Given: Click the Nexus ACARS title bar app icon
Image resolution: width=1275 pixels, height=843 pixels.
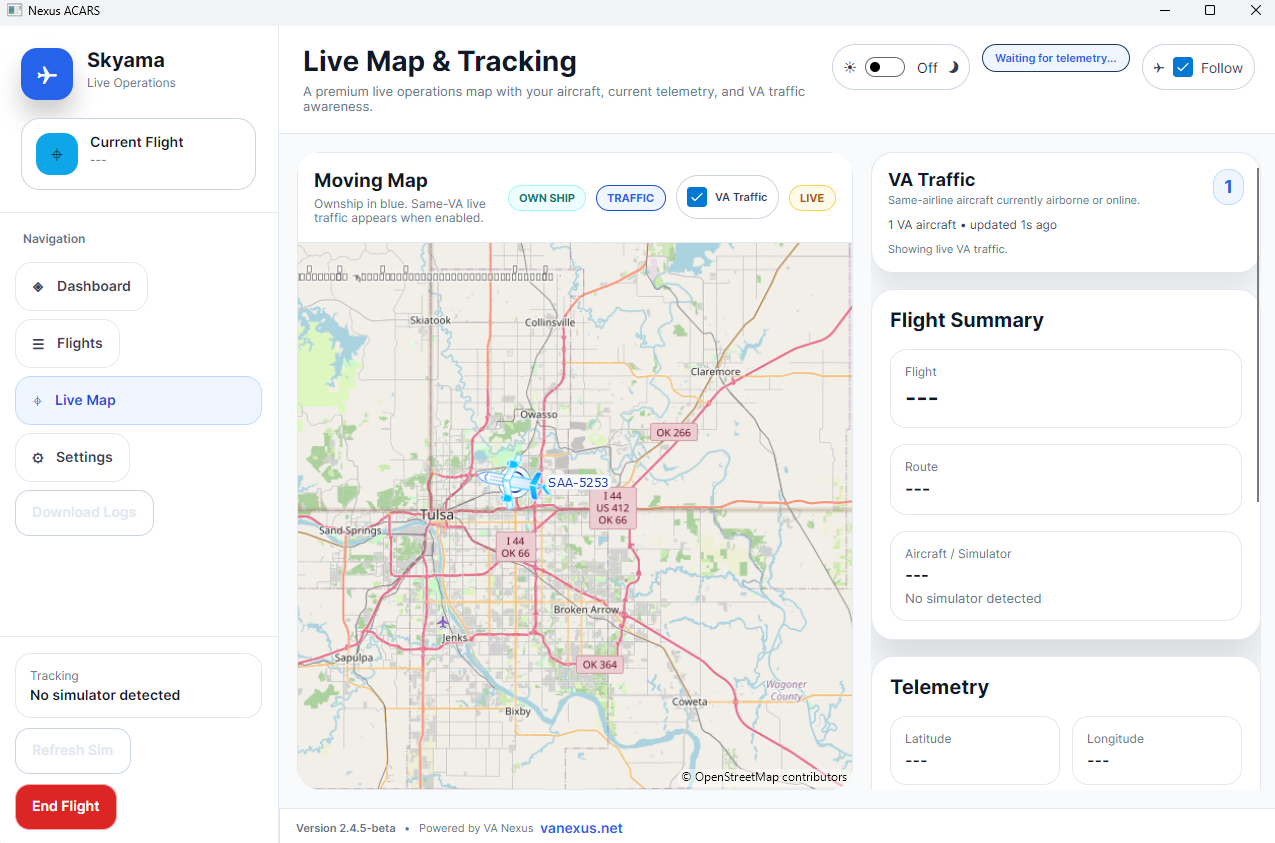Looking at the screenshot, I should coord(14,10).
